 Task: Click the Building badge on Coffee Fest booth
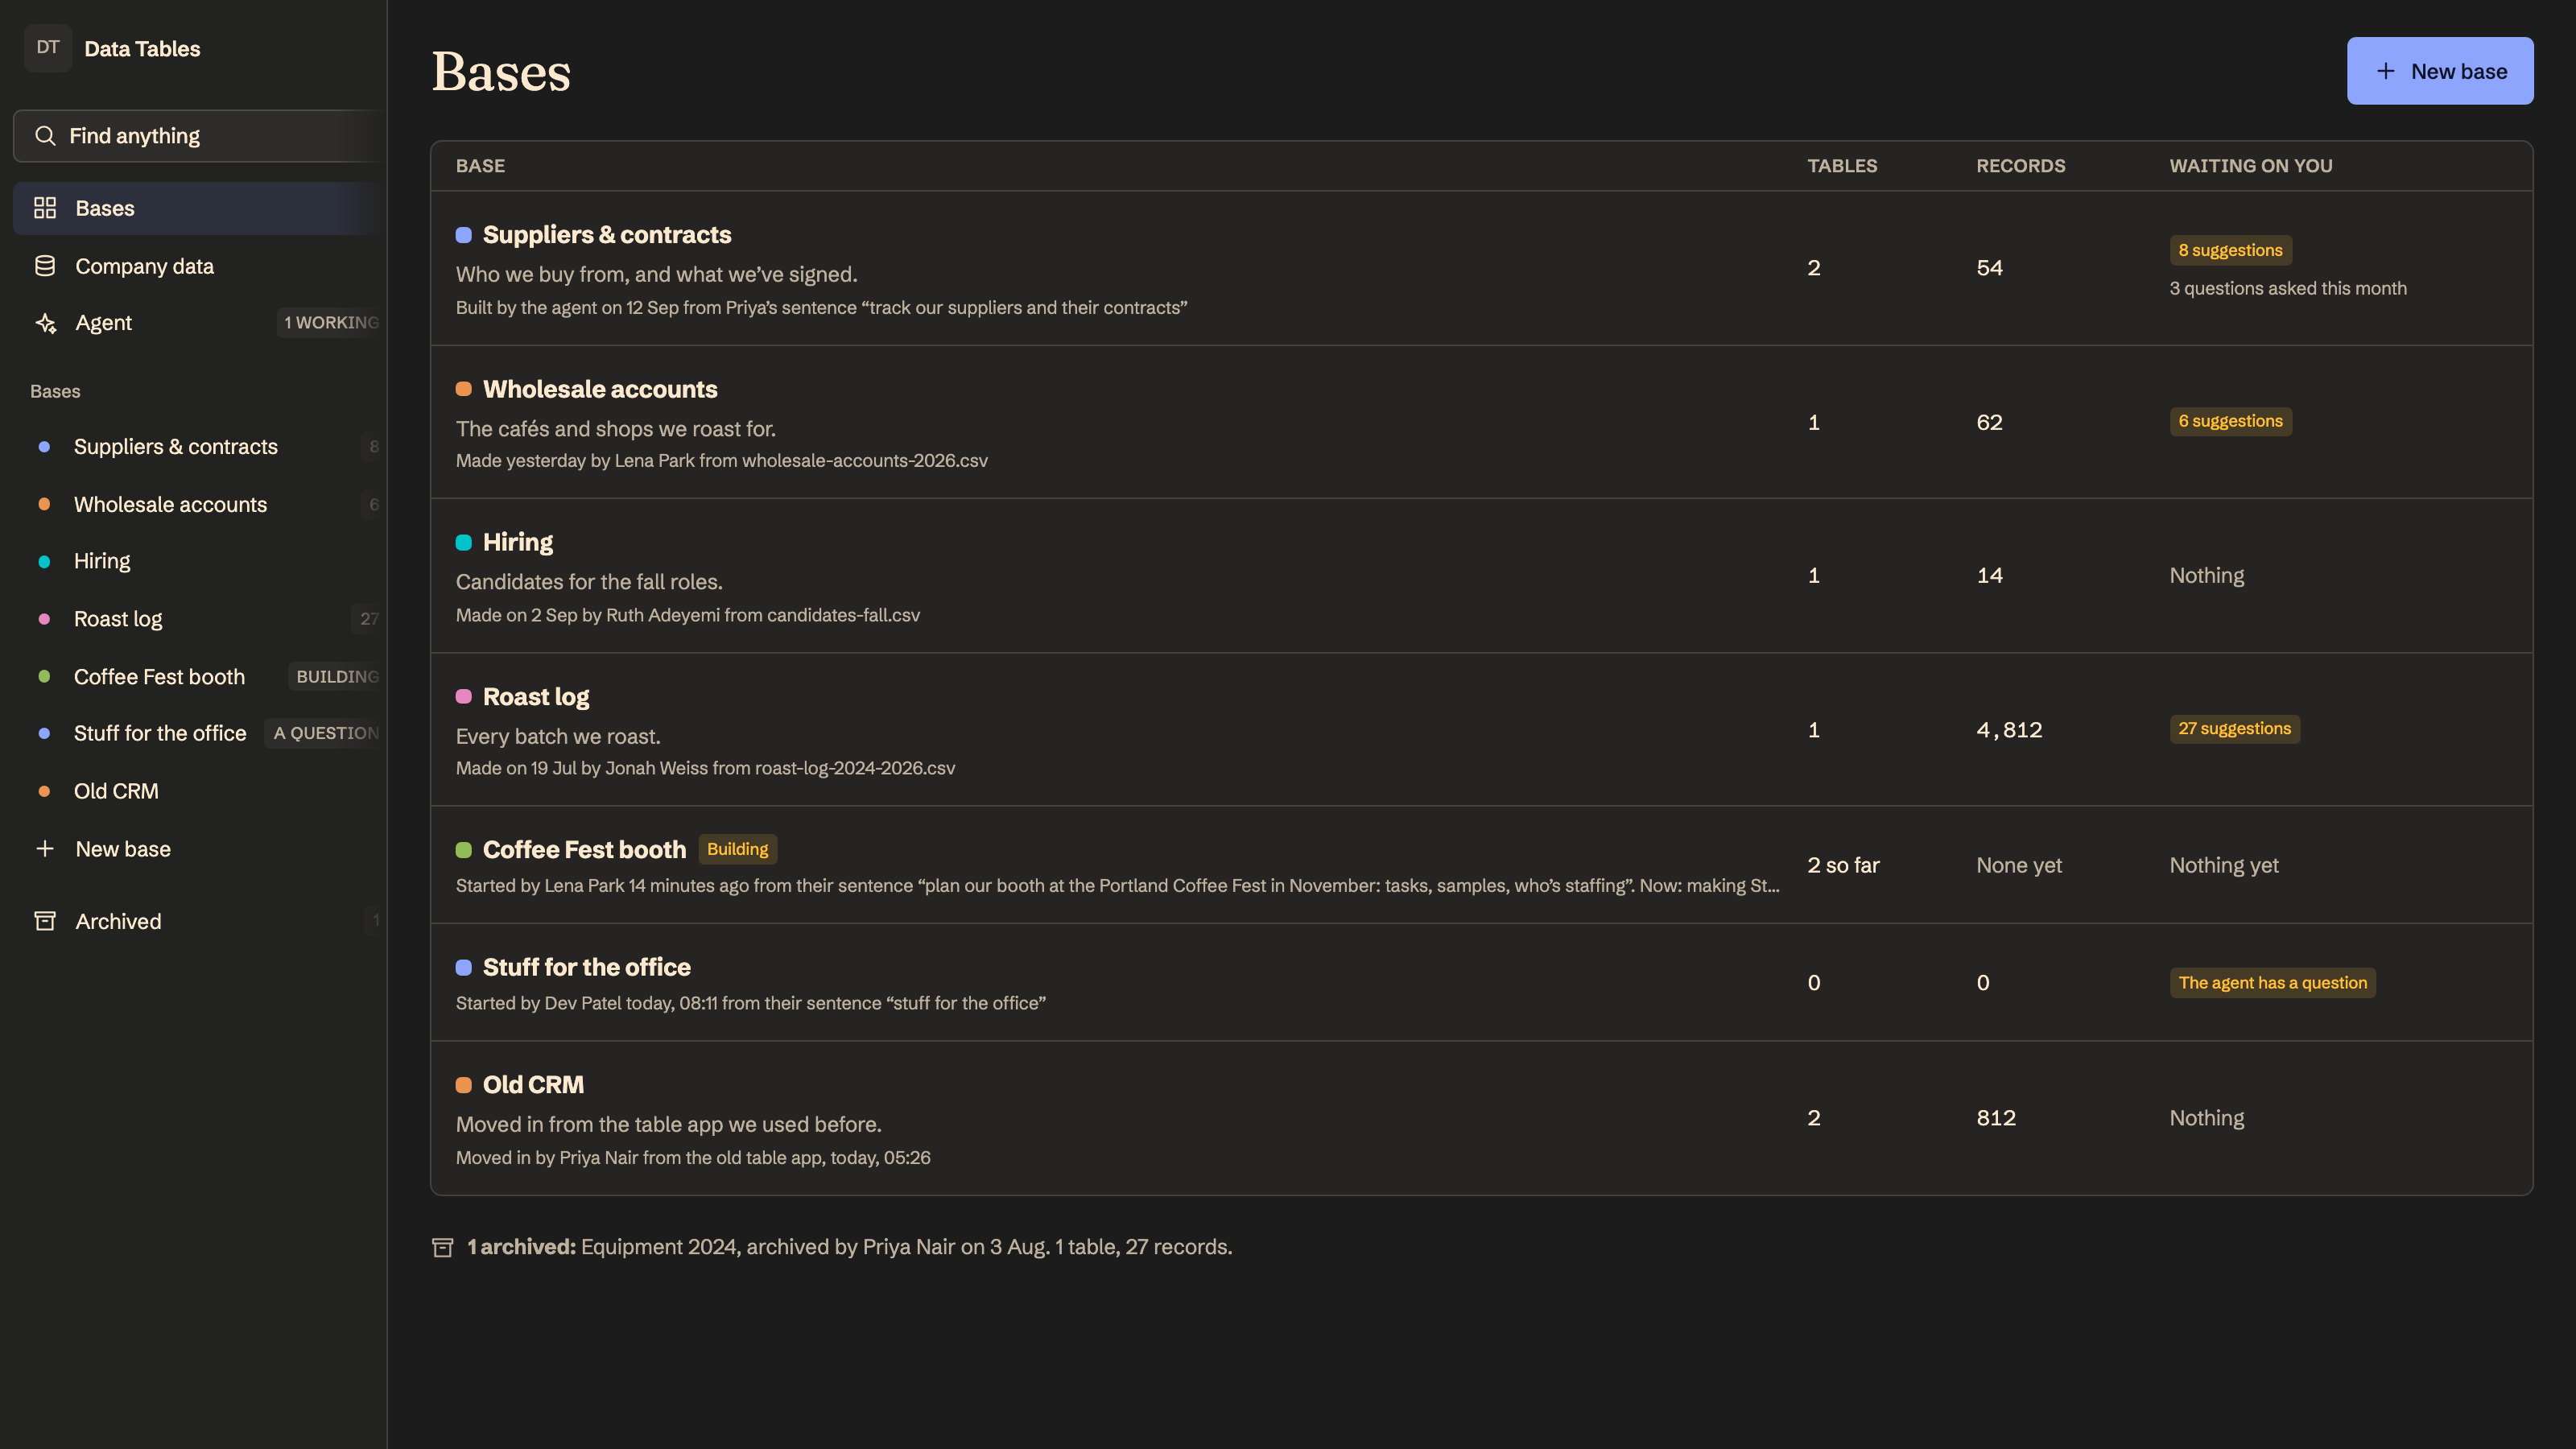click(737, 849)
